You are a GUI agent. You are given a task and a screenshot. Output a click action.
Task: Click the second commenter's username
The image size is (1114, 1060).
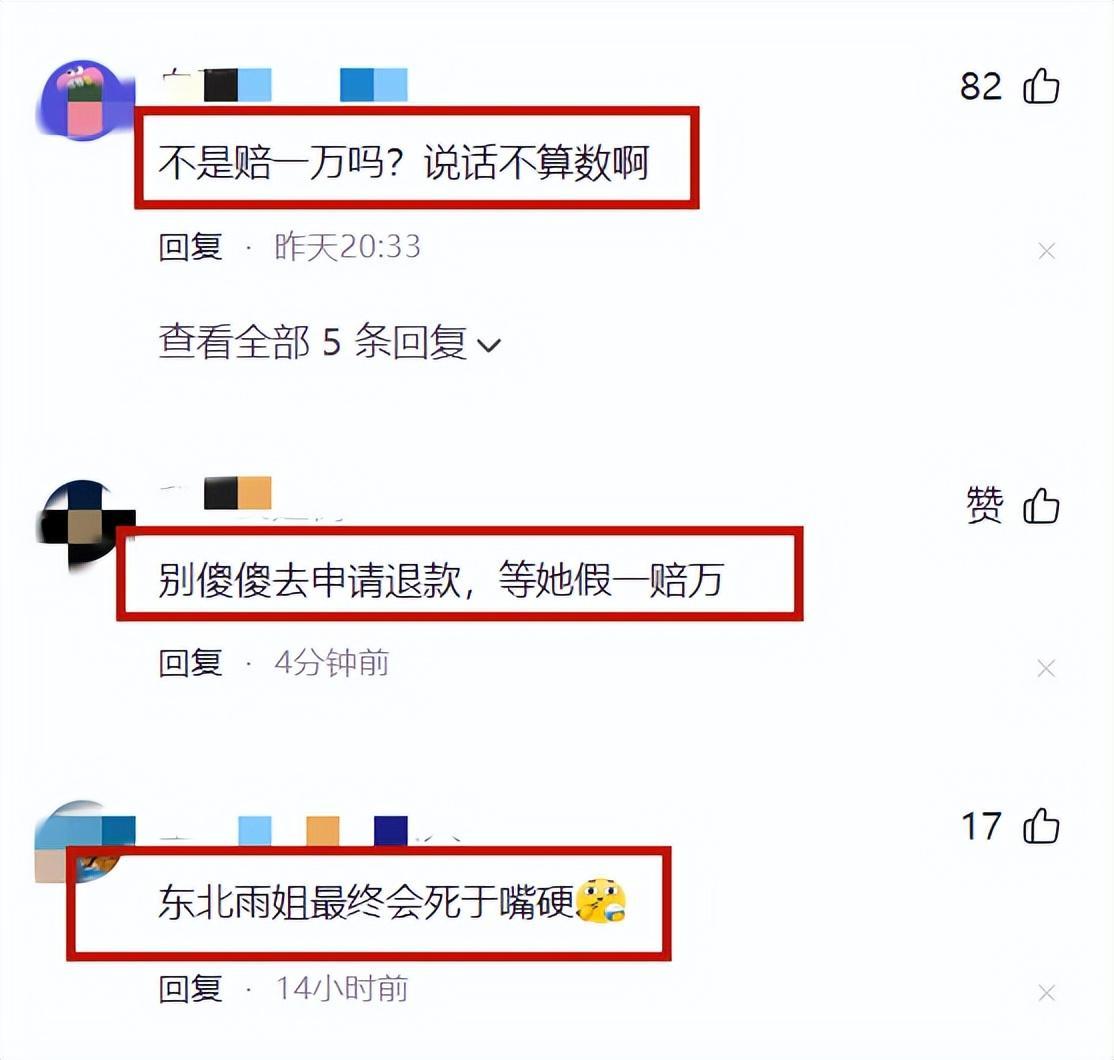pos(217,494)
